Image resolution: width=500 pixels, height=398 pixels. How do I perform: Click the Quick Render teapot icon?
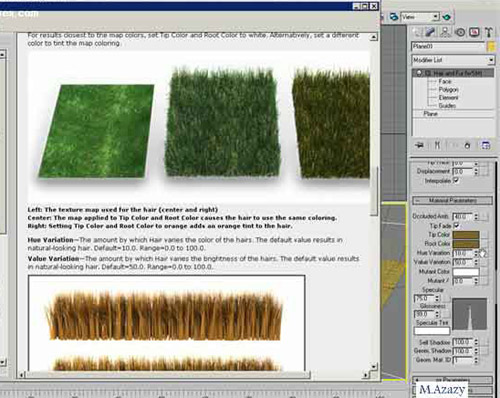[447, 17]
